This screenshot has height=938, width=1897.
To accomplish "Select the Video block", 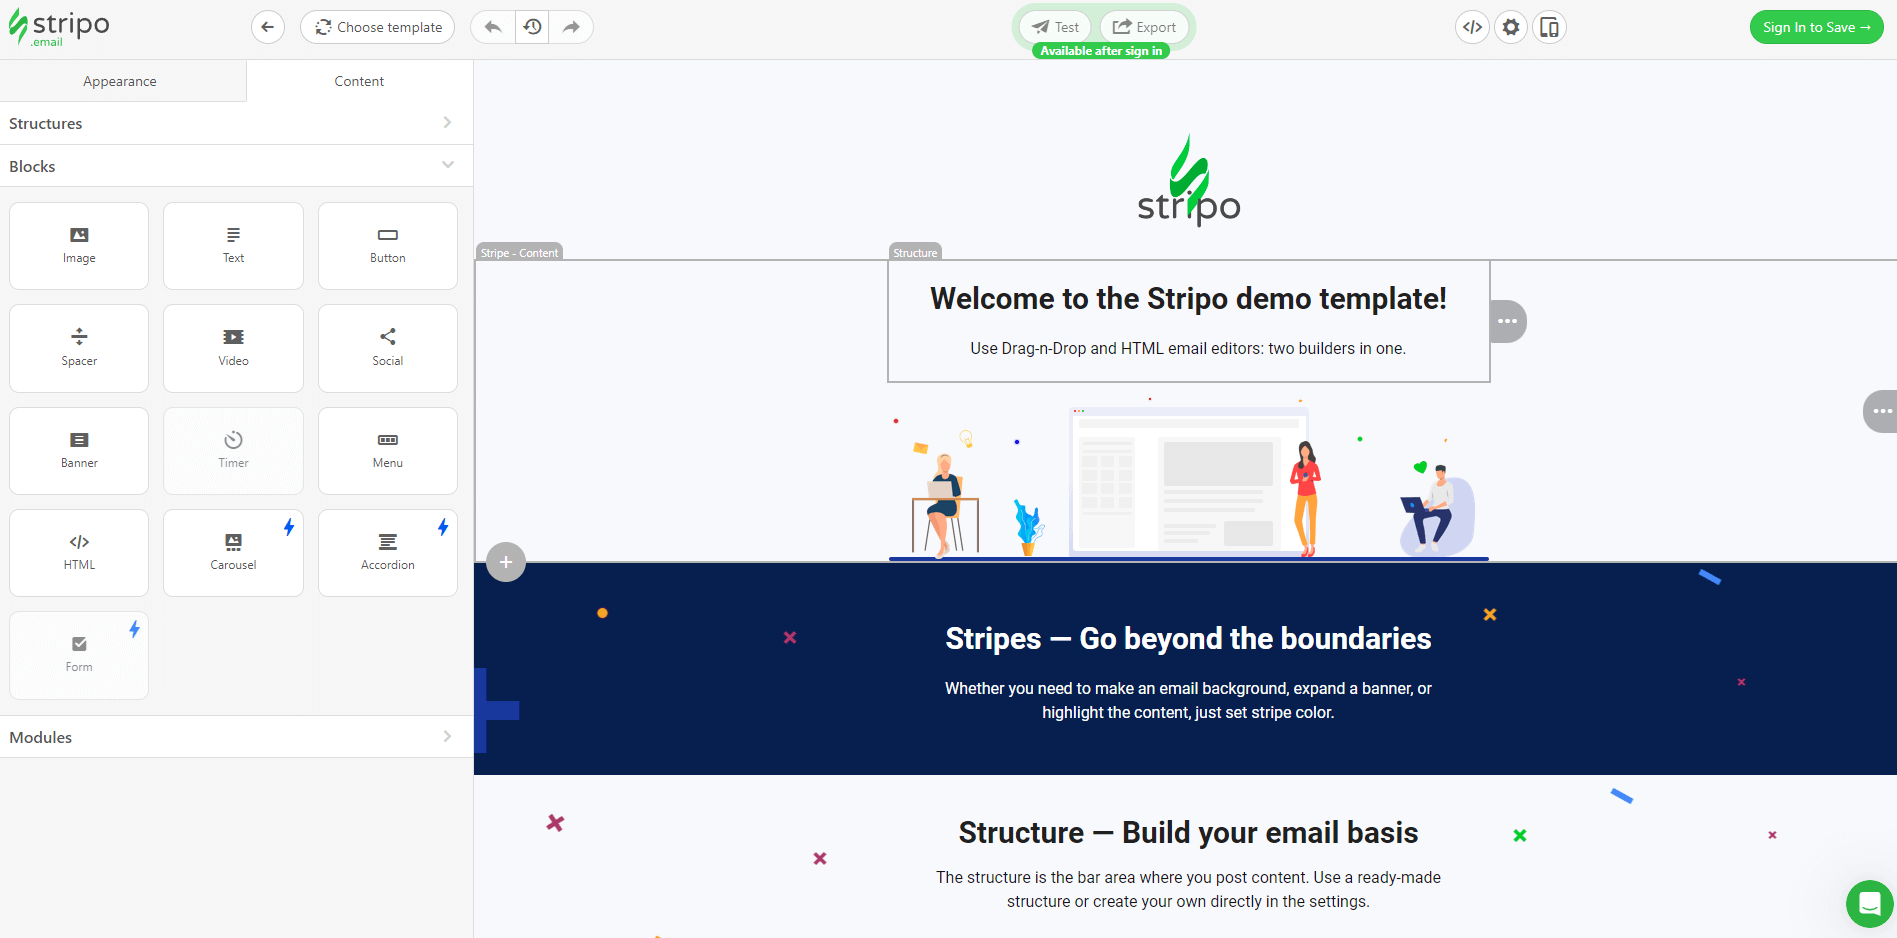I will click(233, 348).
